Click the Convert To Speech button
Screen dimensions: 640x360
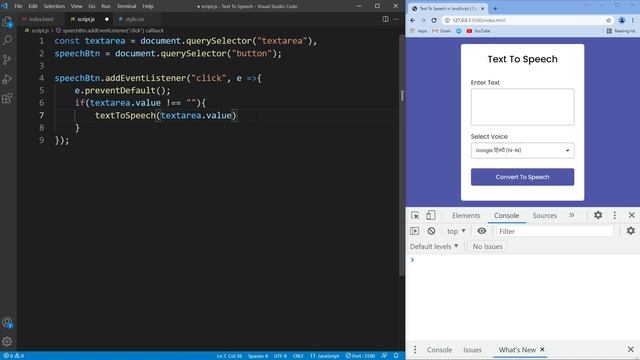(x=522, y=177)
